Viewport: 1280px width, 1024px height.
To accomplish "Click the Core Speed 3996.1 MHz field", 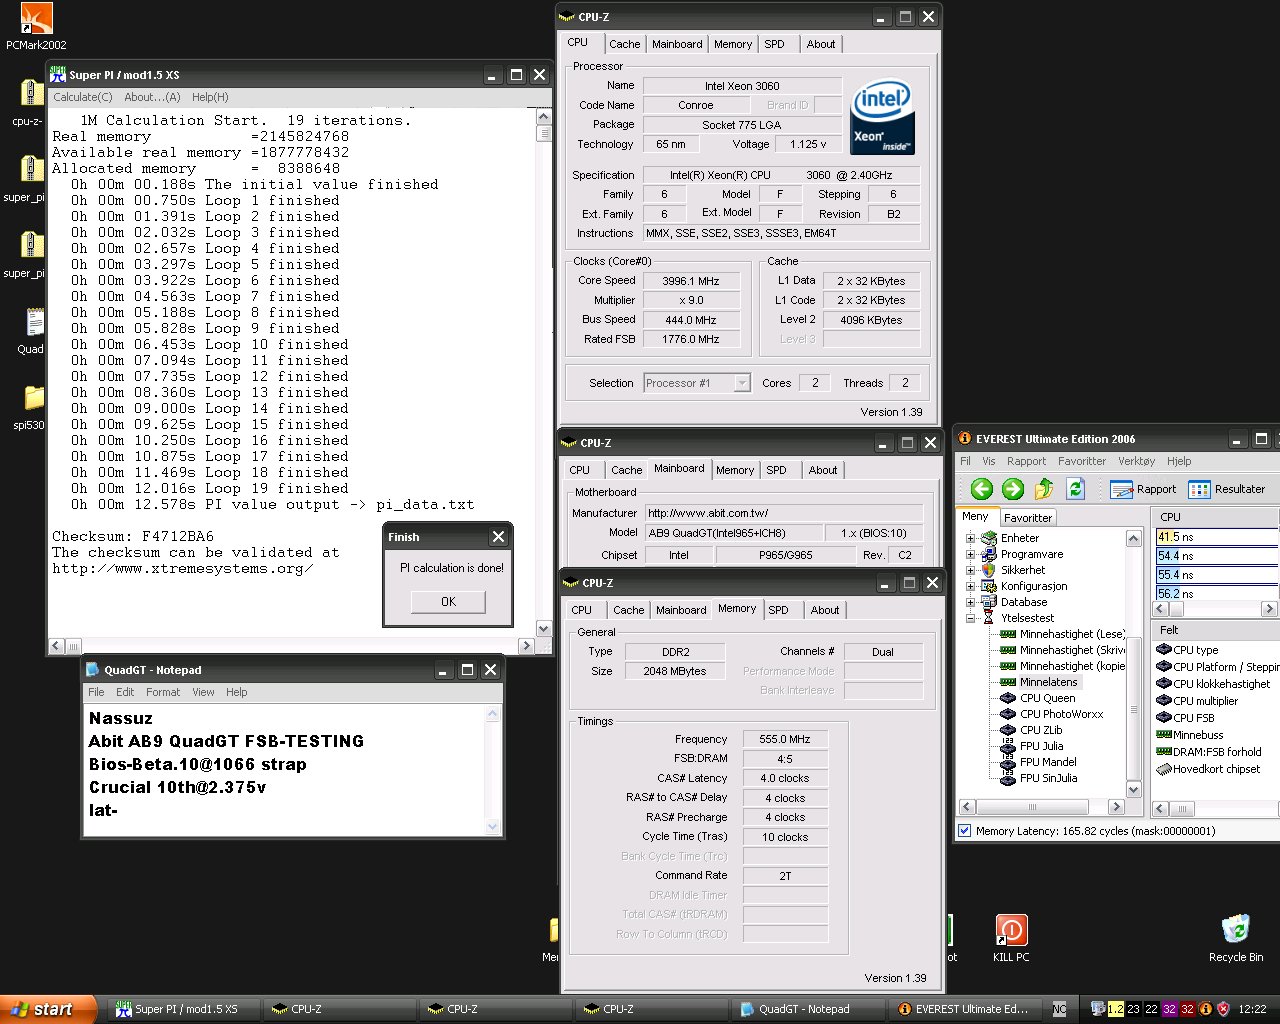I will (x=691, y=281).
